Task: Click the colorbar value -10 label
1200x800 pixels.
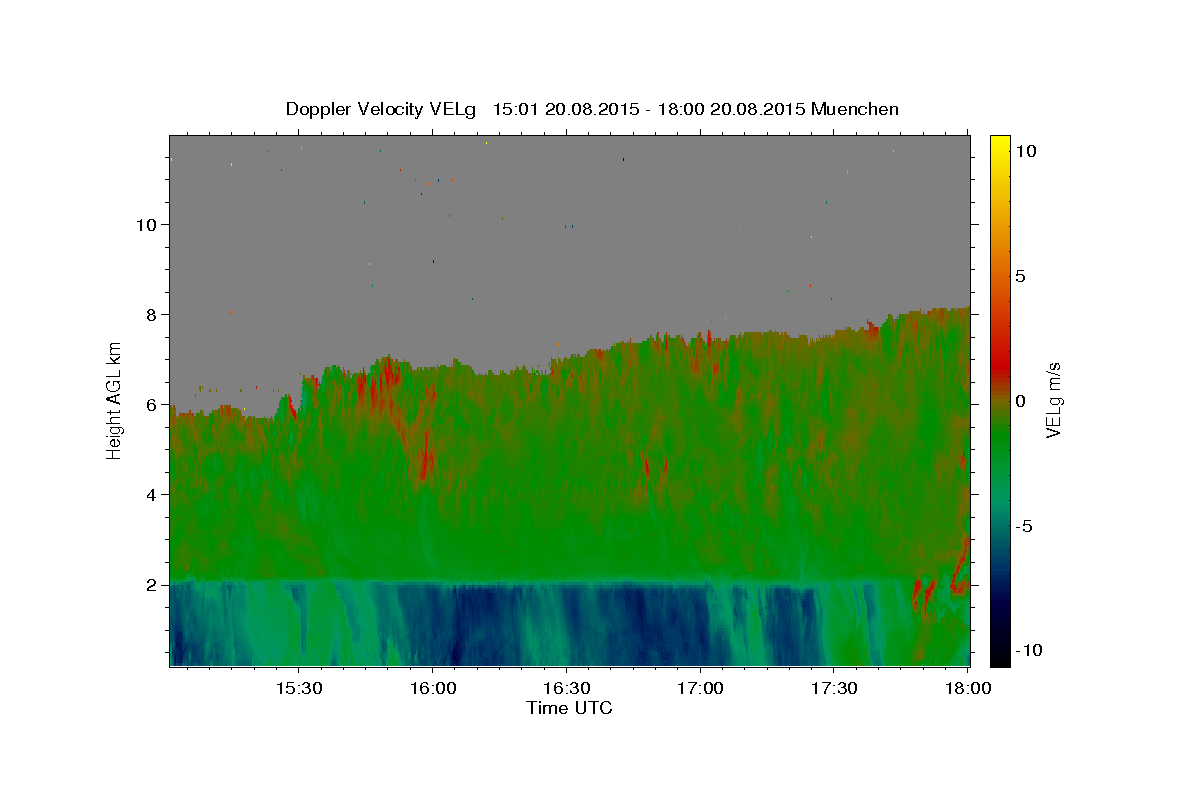Action: pyautogui.click(x=1029, y=650)
